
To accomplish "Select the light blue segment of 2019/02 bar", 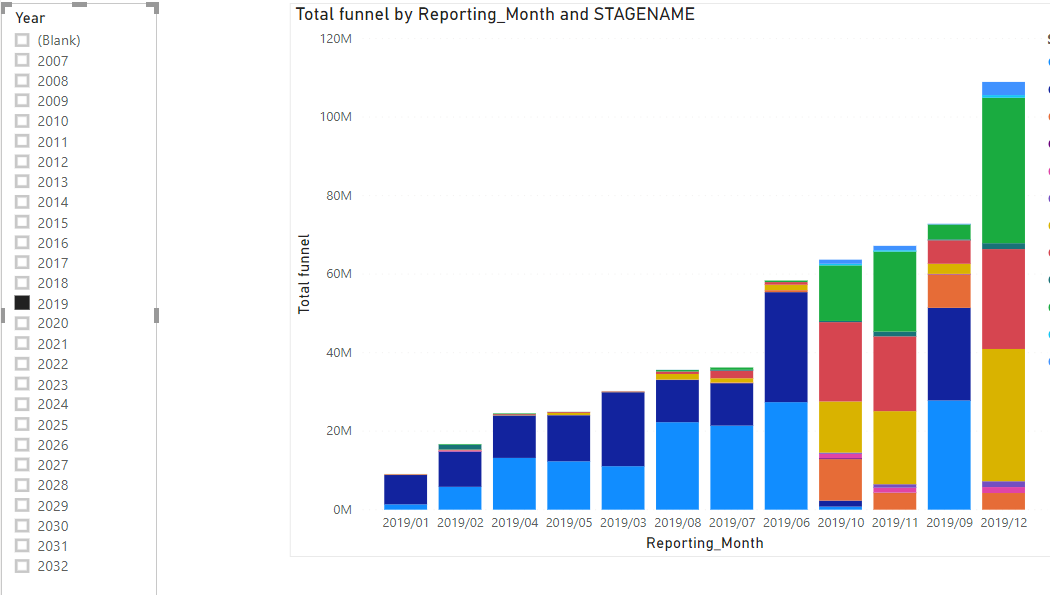I will tap(459, 498).
